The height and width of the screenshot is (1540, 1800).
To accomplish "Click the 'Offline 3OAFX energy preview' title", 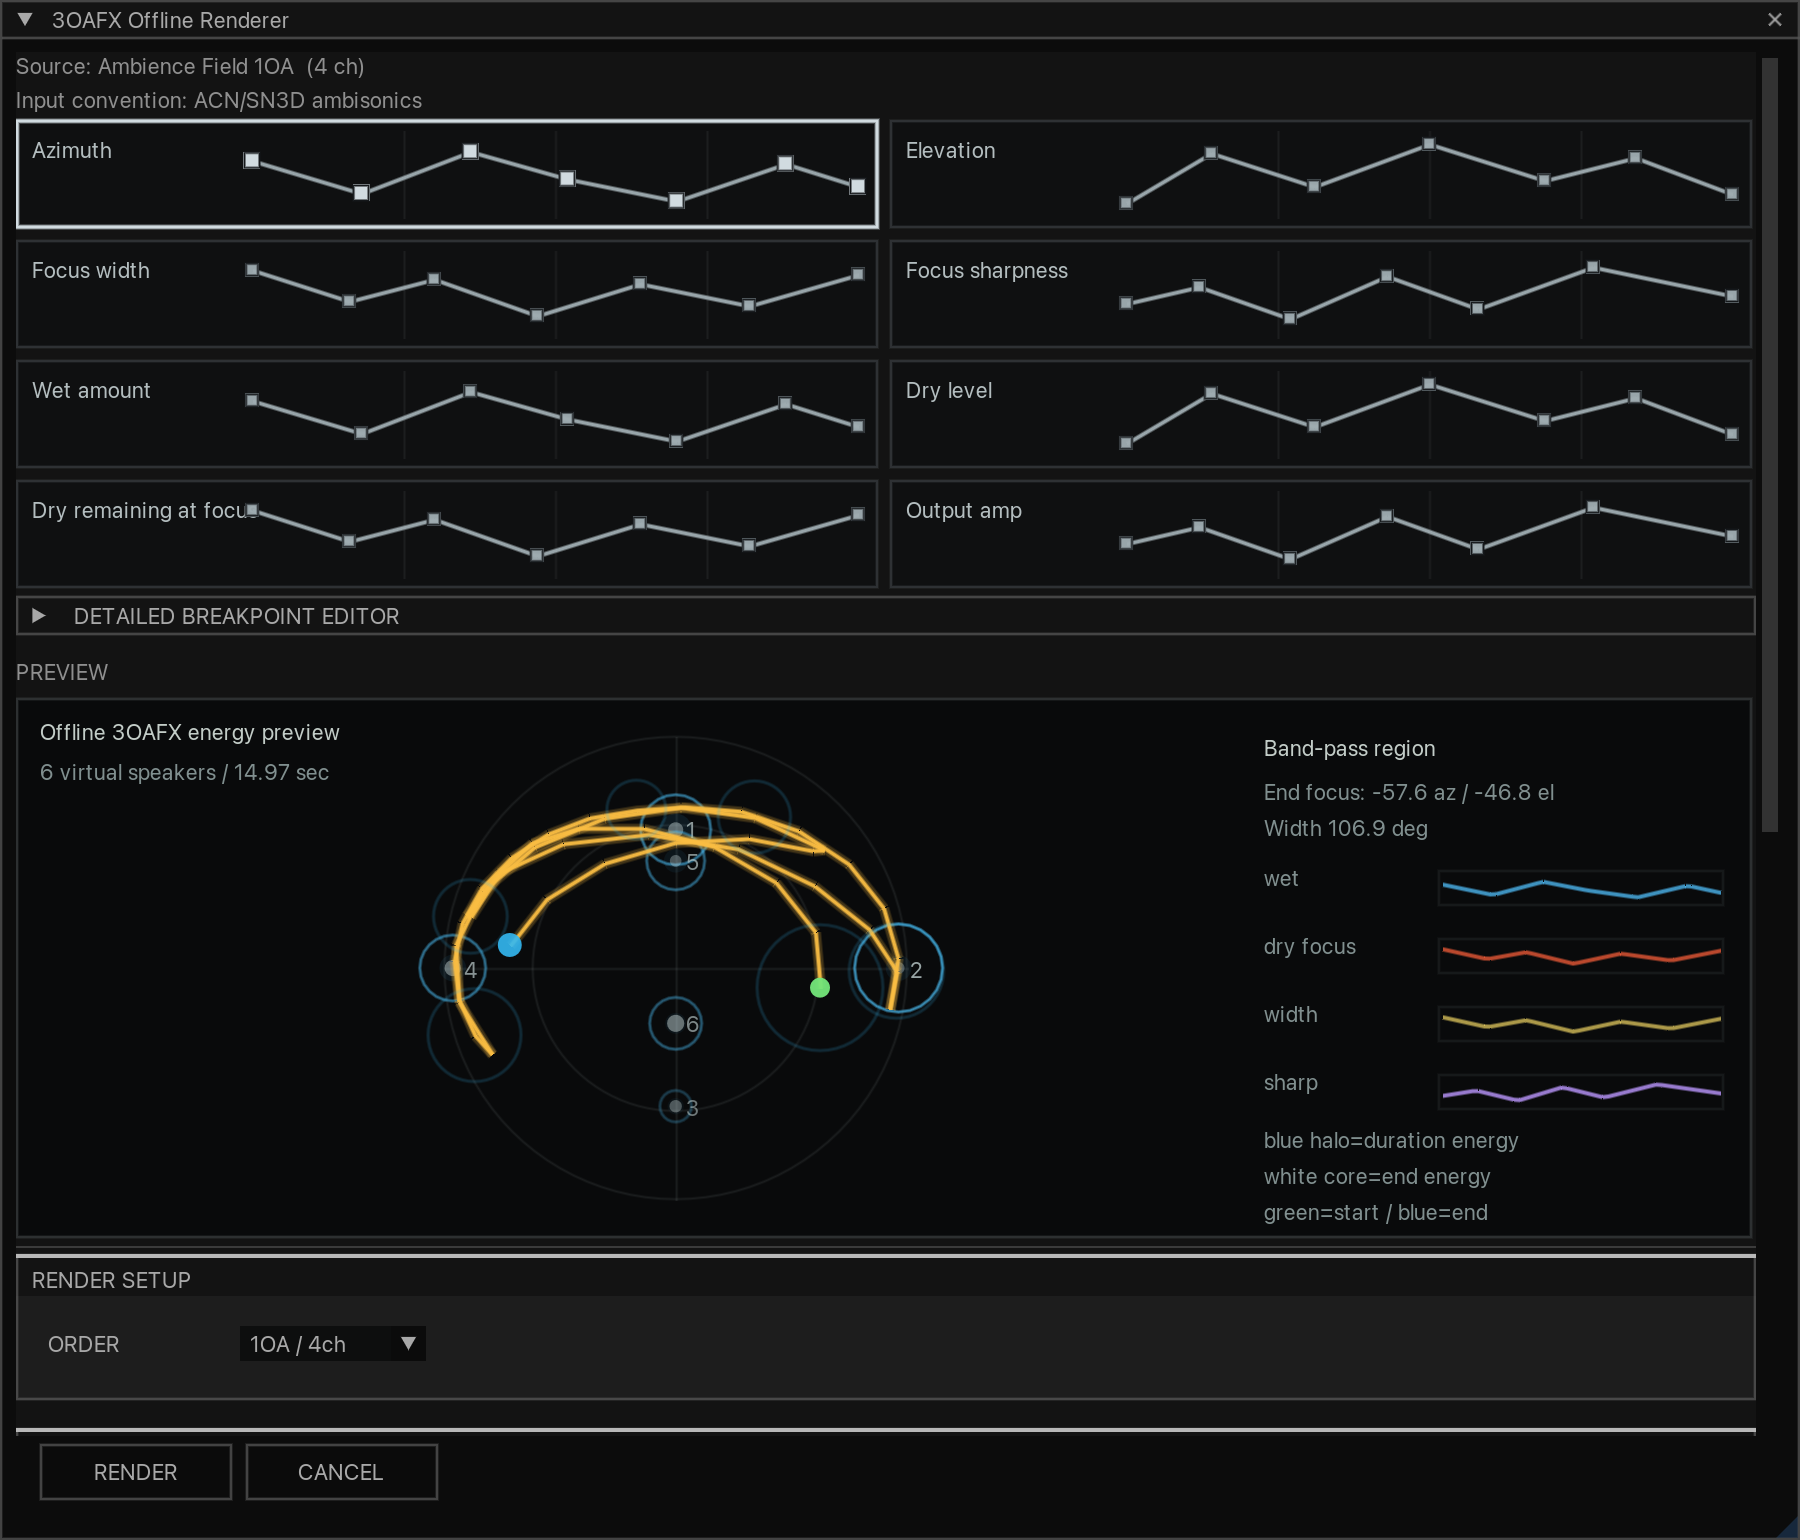I will pyautogui.click(x=190, y=732).
